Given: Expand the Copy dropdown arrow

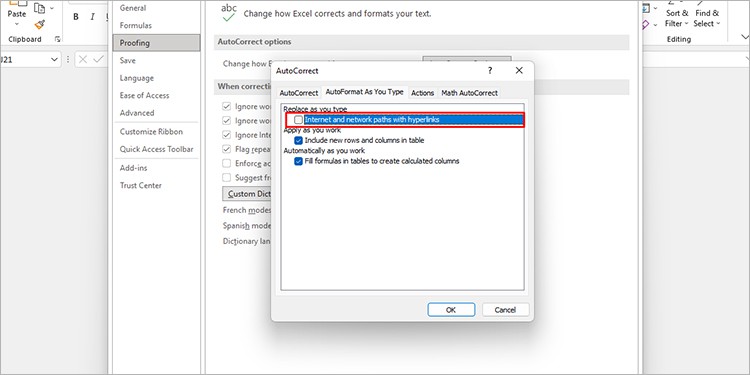Looking at the screenshot, I should [x=52, y=8].
